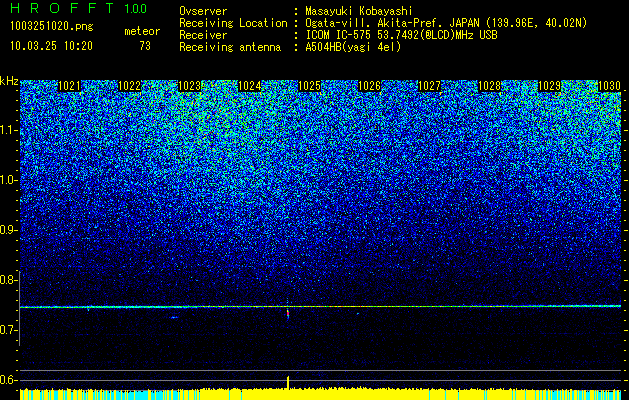The height and width of the screenshot is (400, 629).
Task: Click the kHz axis unit label
Action: coord(9,81)
